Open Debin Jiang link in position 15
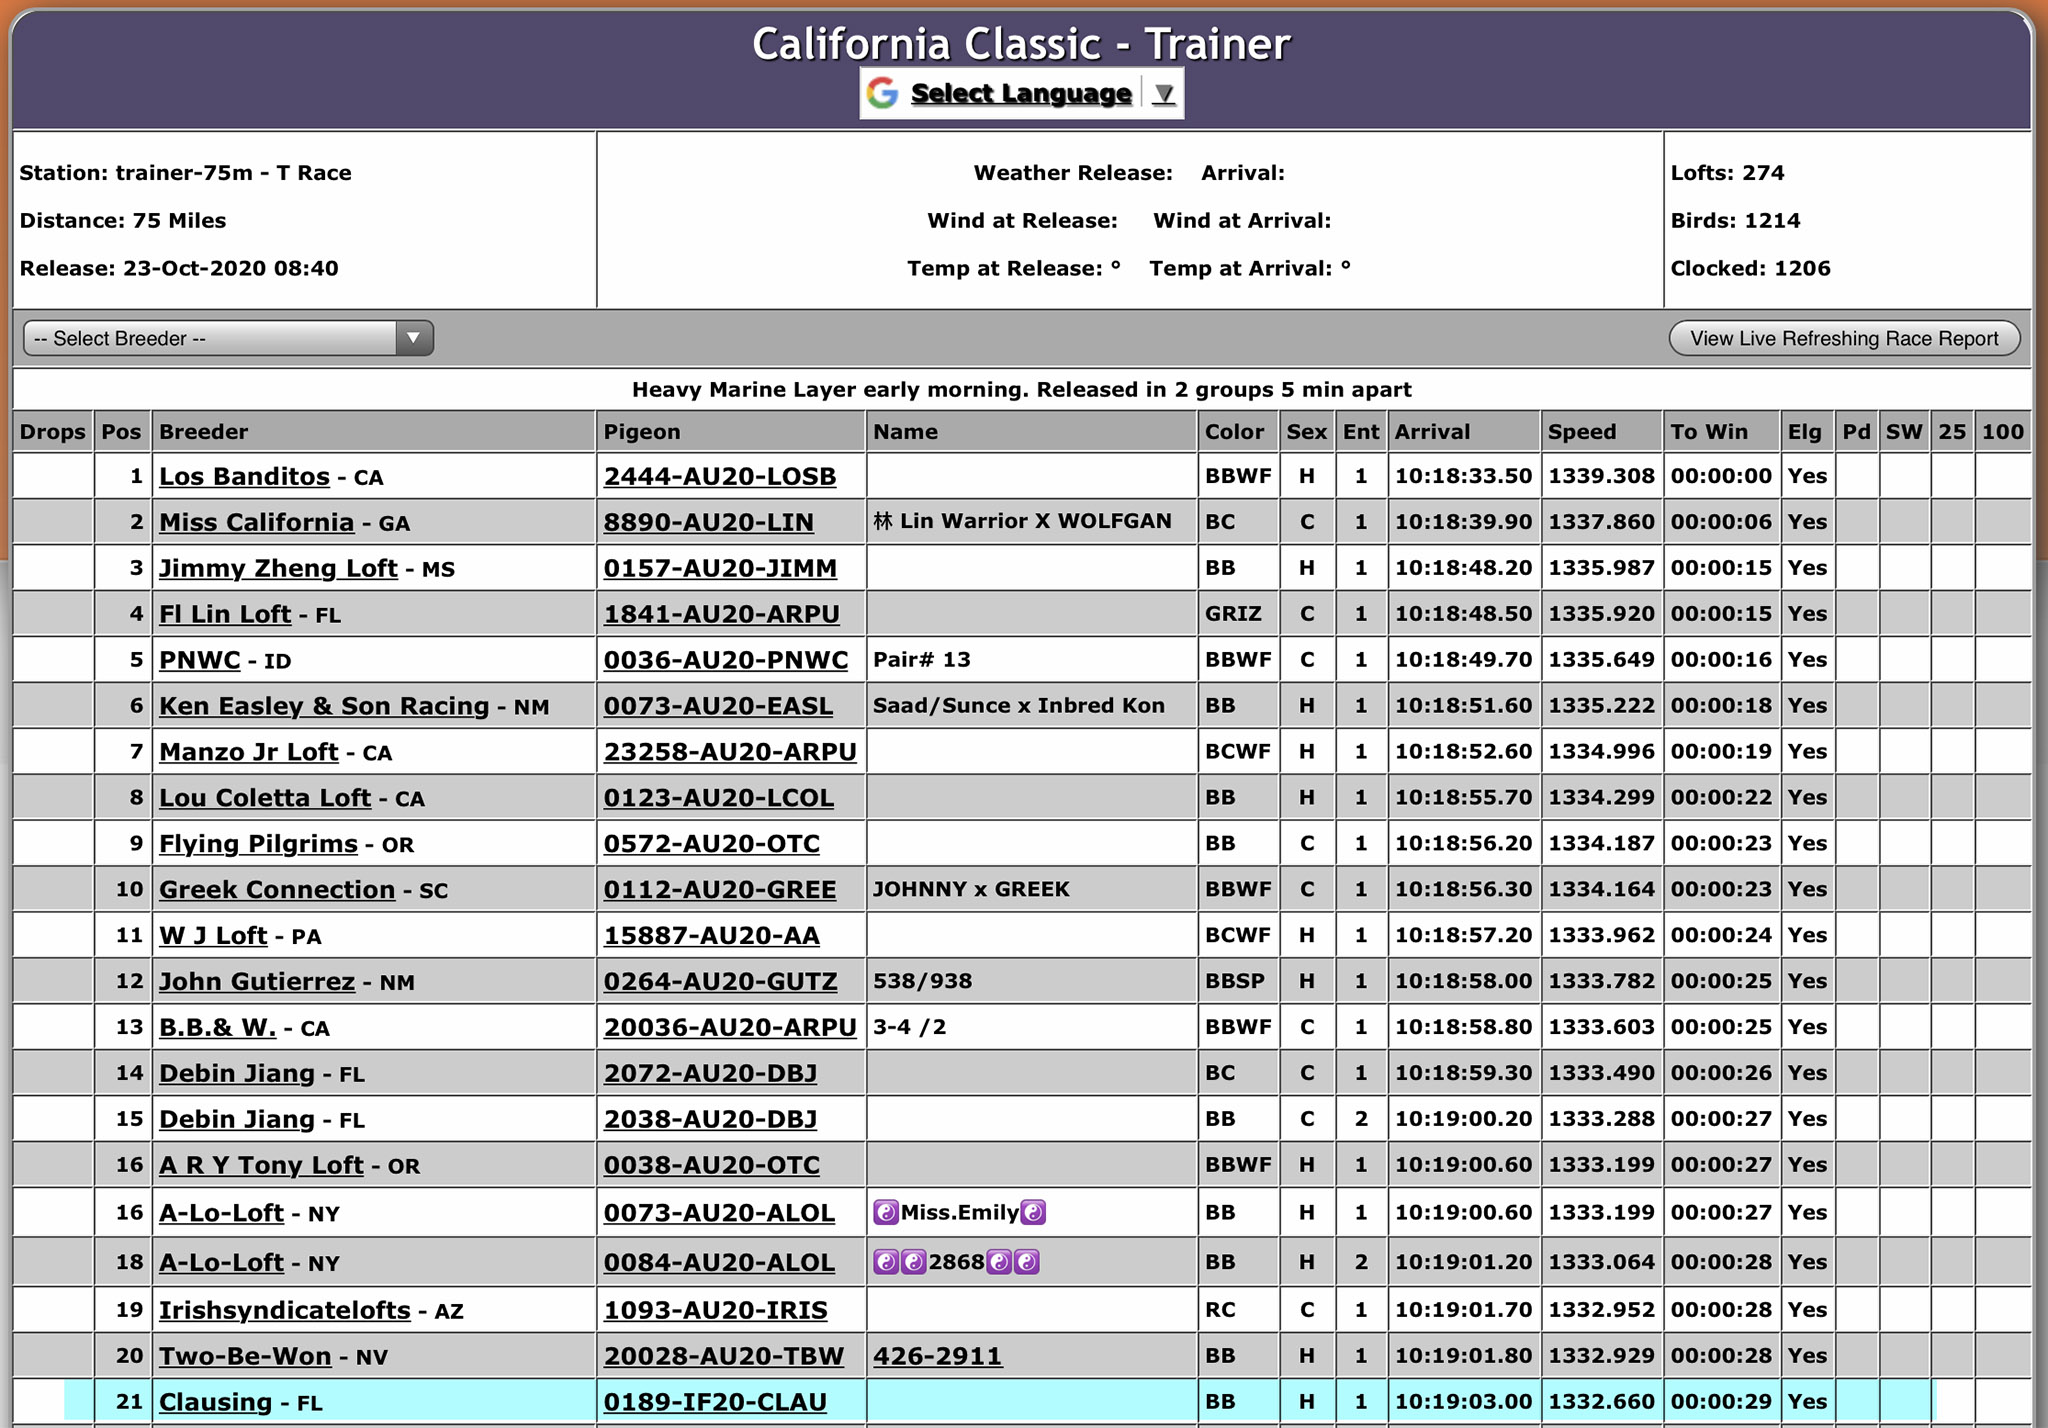 pyautogui.click(x=237, y=1120)
